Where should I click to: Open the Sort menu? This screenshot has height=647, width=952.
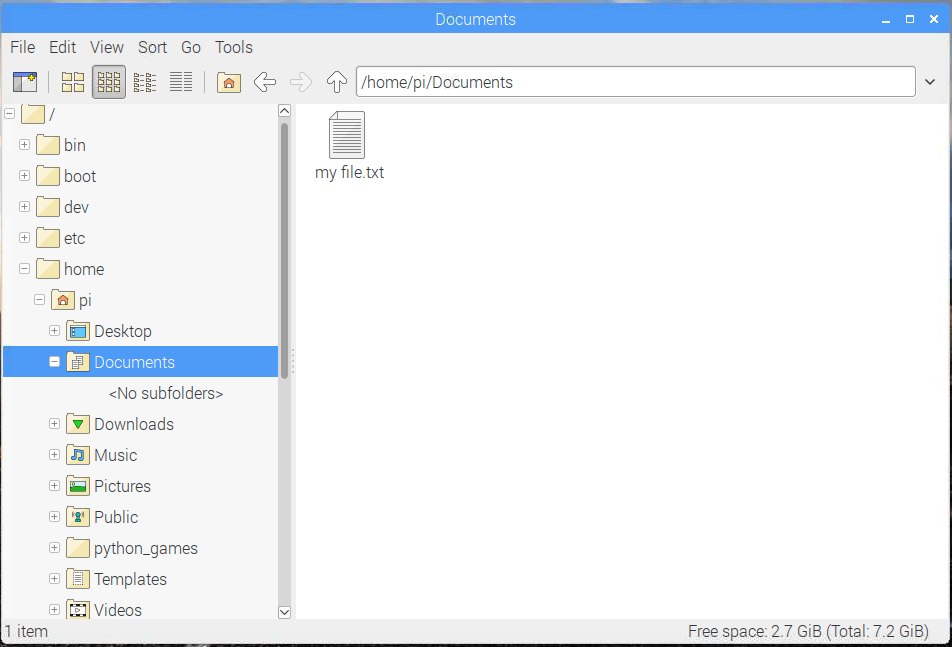[152, 47]
